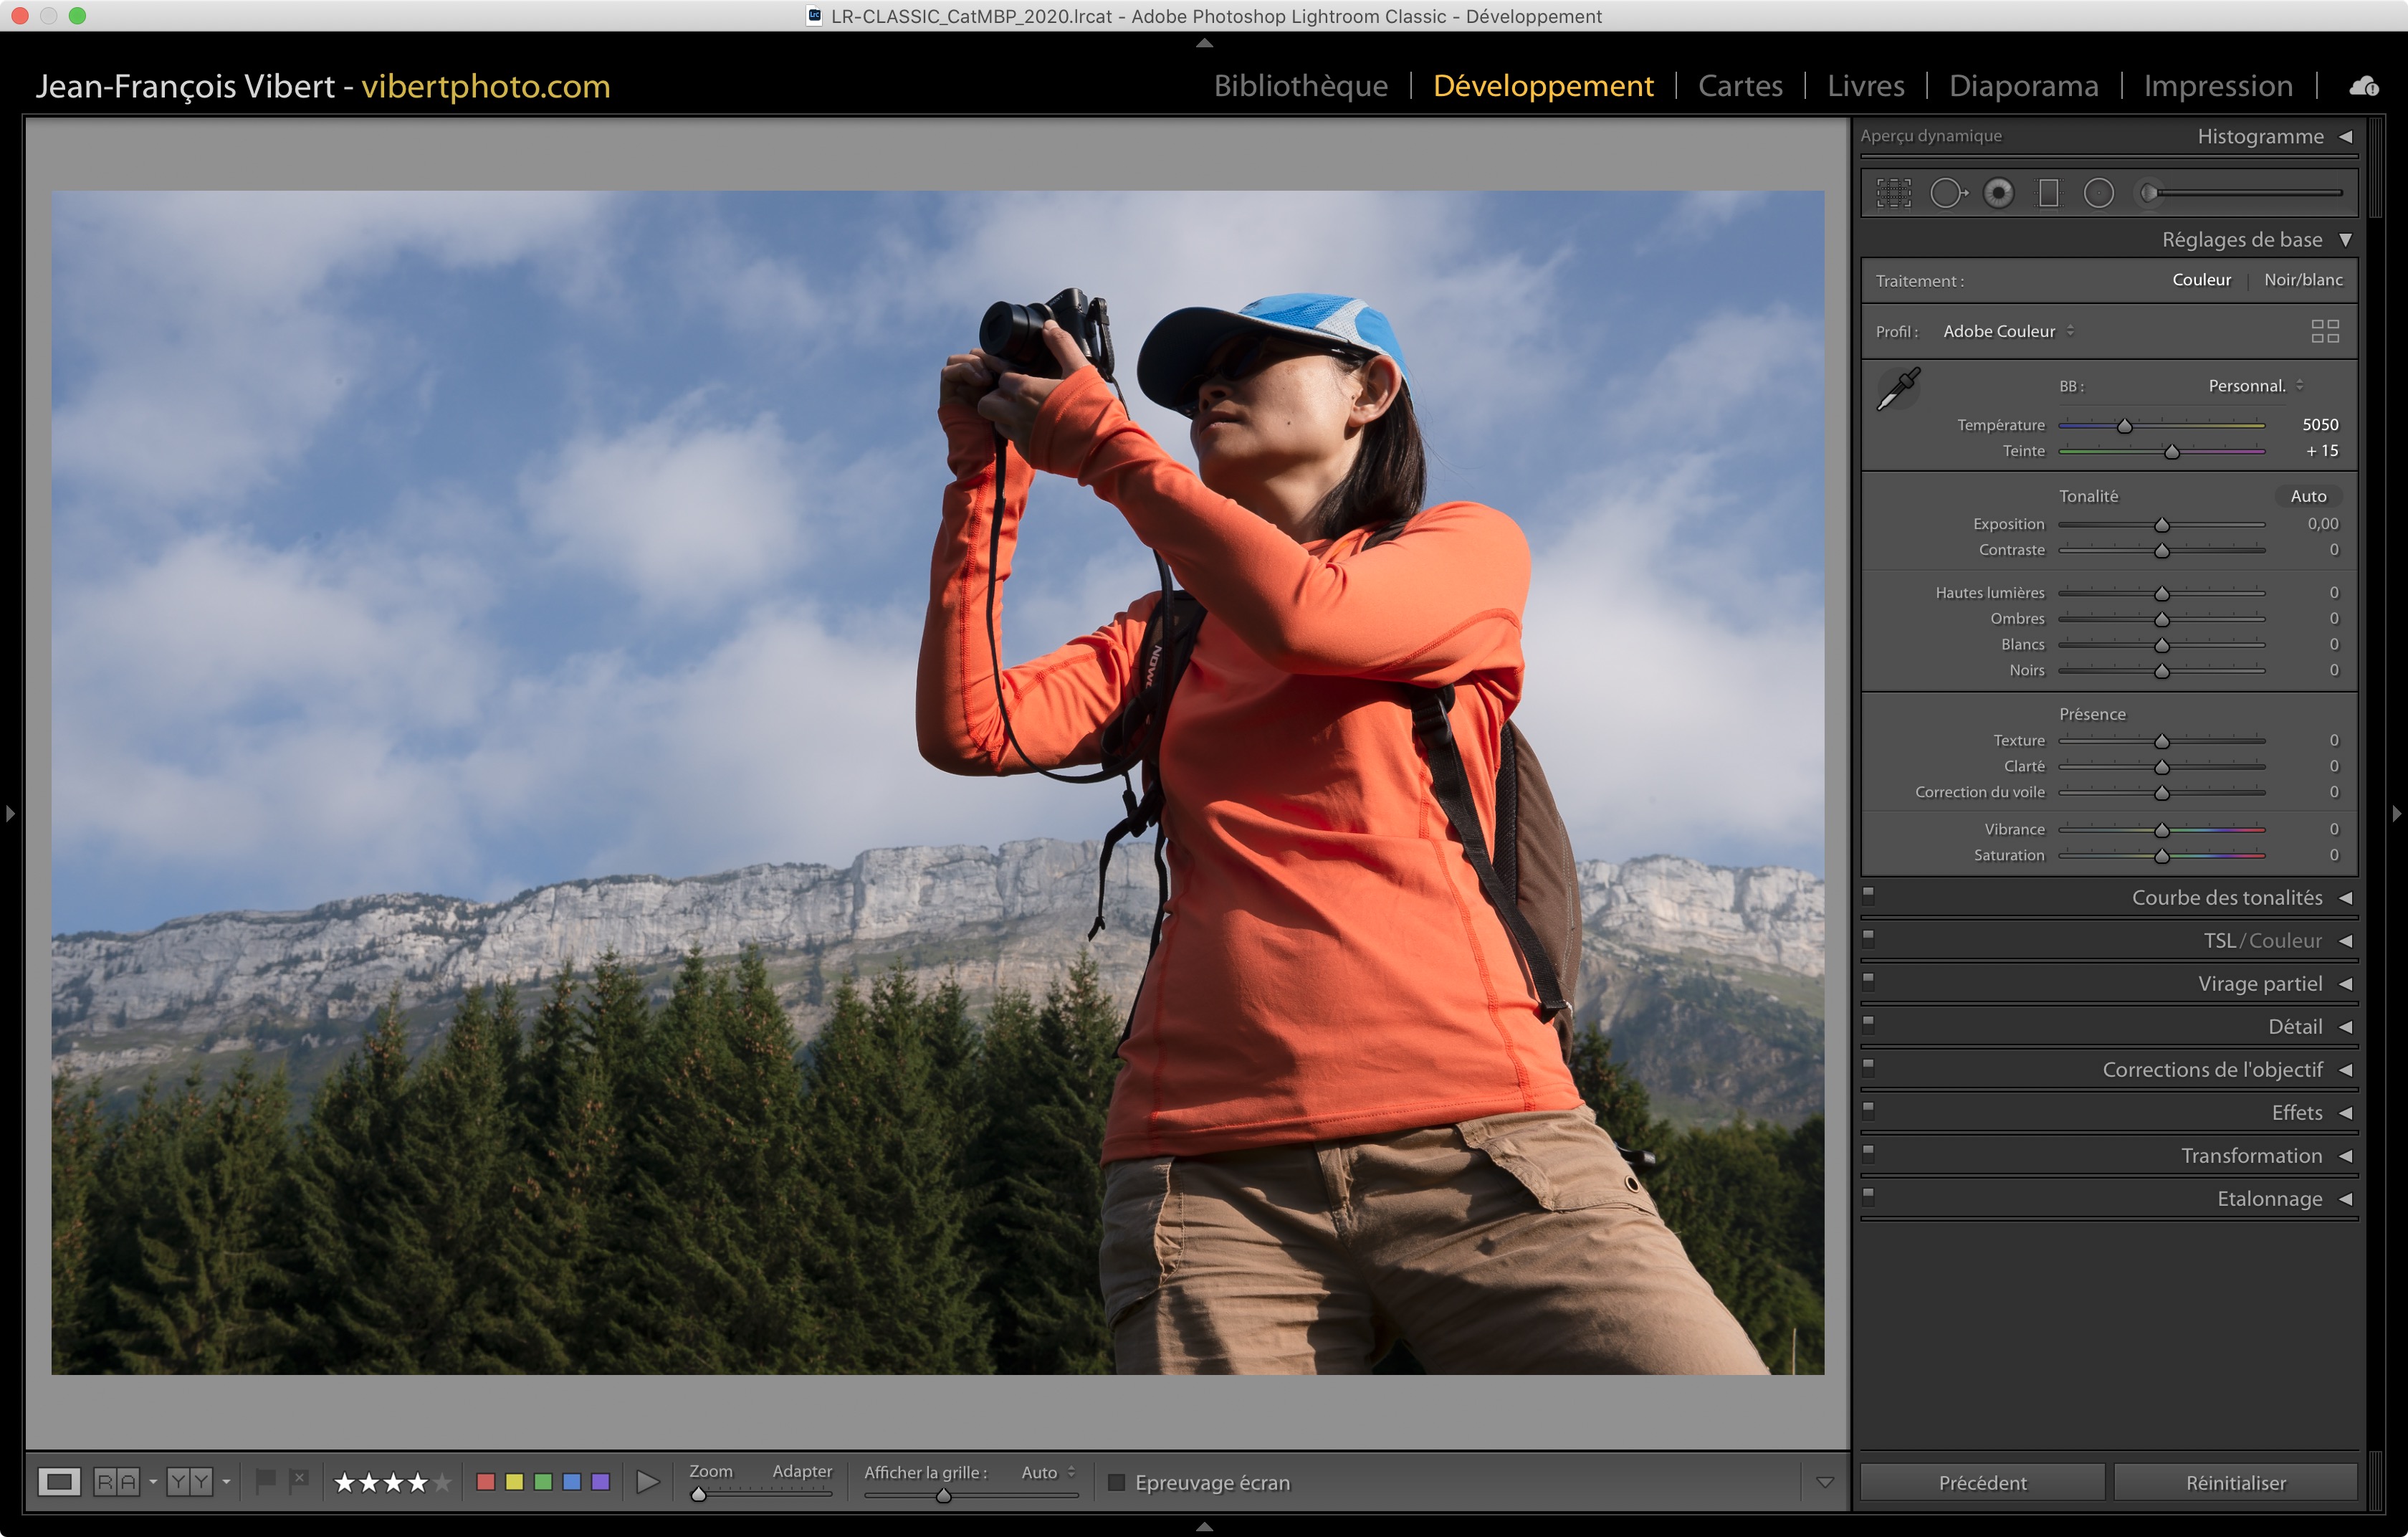Click the Réinitialiser button
Image resolution: width=2408 pixels, height=1537 pixels.
click(2235, 1482)
